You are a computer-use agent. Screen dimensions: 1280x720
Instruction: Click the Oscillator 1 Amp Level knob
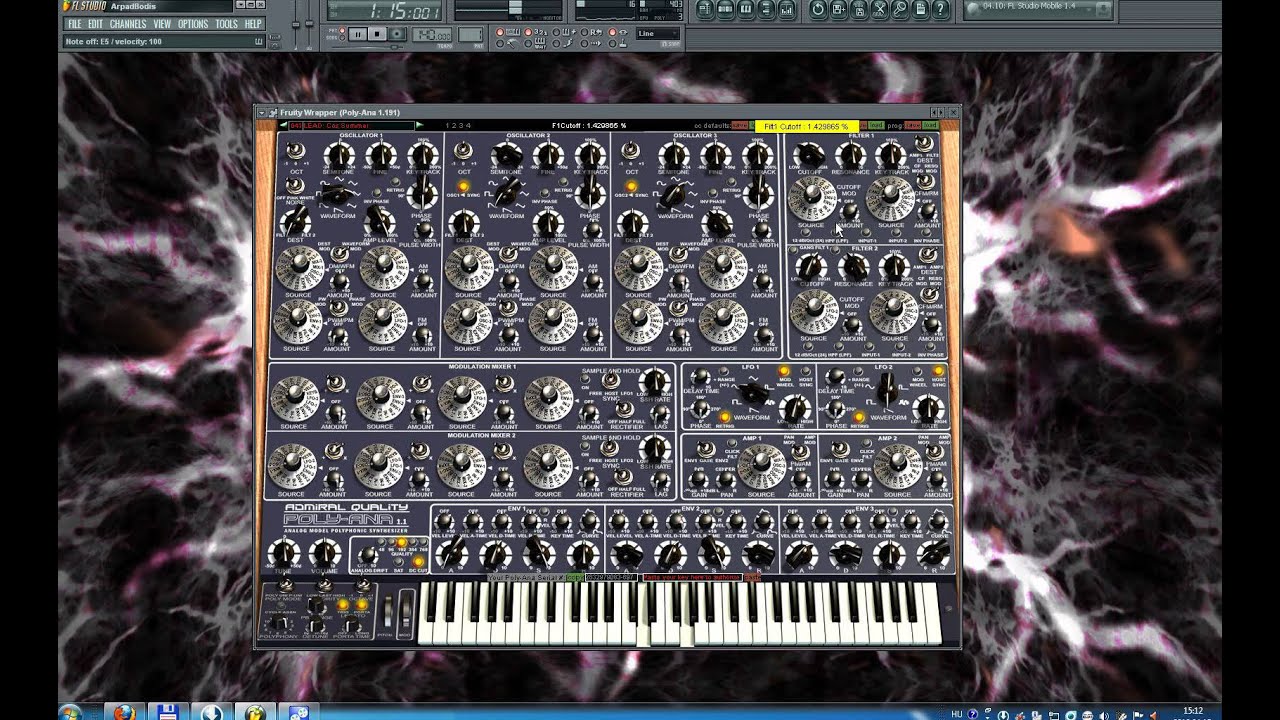coord(380,222)
